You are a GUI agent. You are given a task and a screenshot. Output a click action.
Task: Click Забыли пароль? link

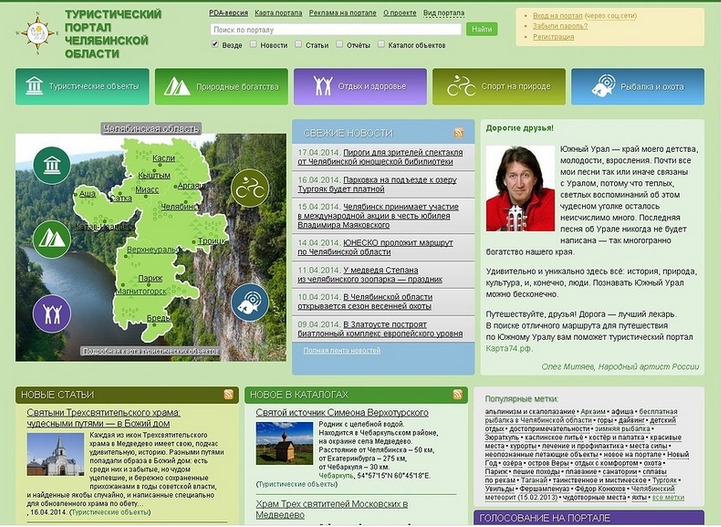(x=560, y=26)
